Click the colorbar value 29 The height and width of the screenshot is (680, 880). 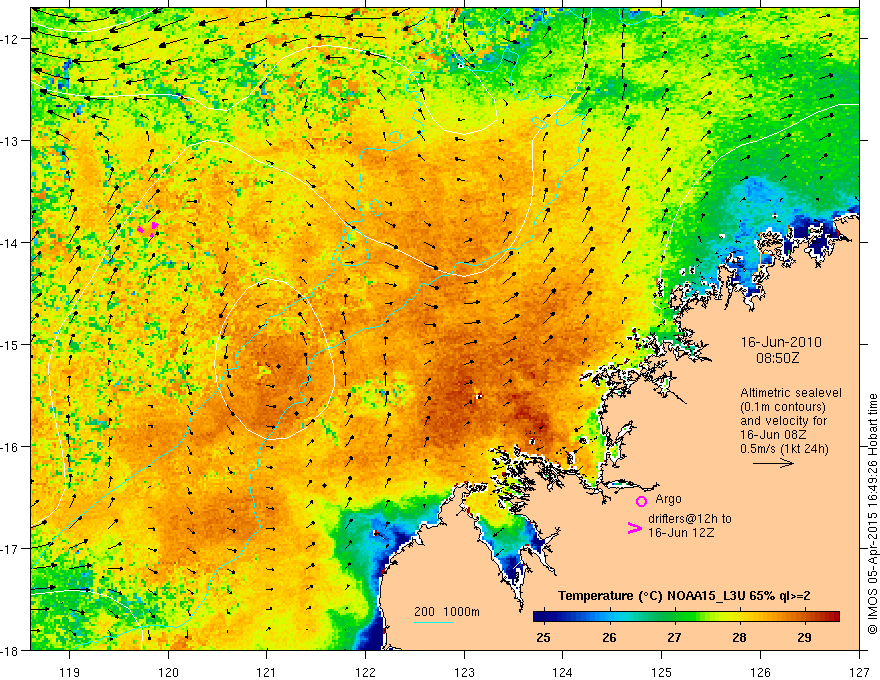pos(804,637)
